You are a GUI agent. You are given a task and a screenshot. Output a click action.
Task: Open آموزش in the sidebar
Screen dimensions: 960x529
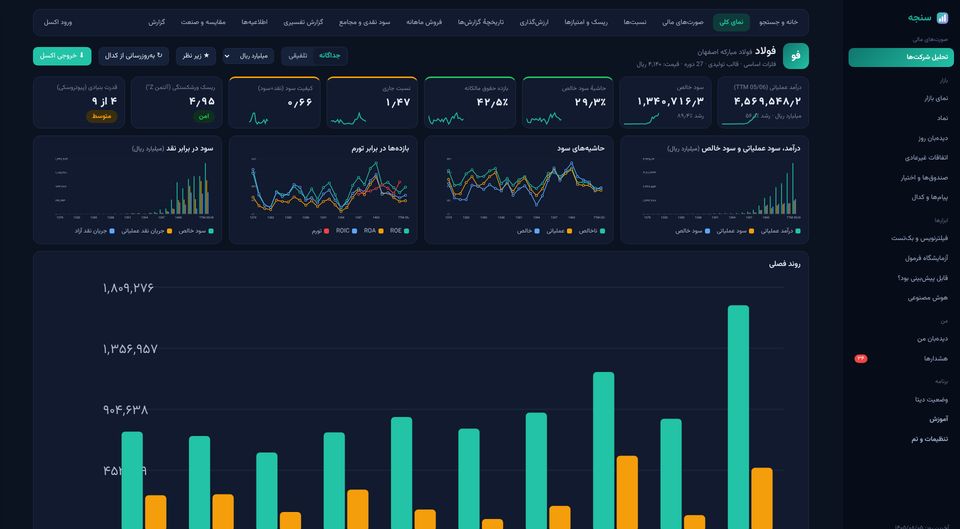click(x=901, y=419)
